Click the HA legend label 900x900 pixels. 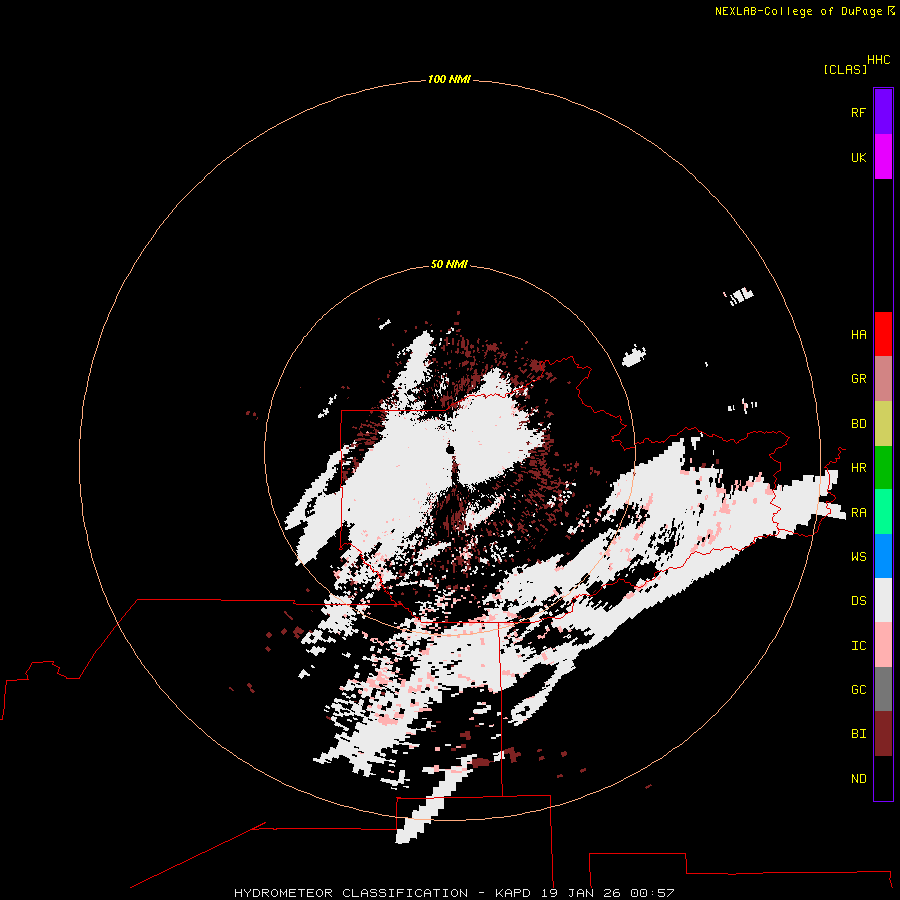[x=858, y=335]
